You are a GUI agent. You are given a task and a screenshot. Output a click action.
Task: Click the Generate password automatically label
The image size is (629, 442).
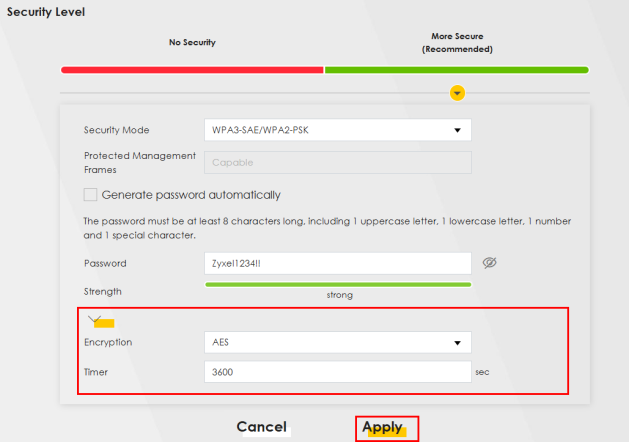tap(191, 195)
